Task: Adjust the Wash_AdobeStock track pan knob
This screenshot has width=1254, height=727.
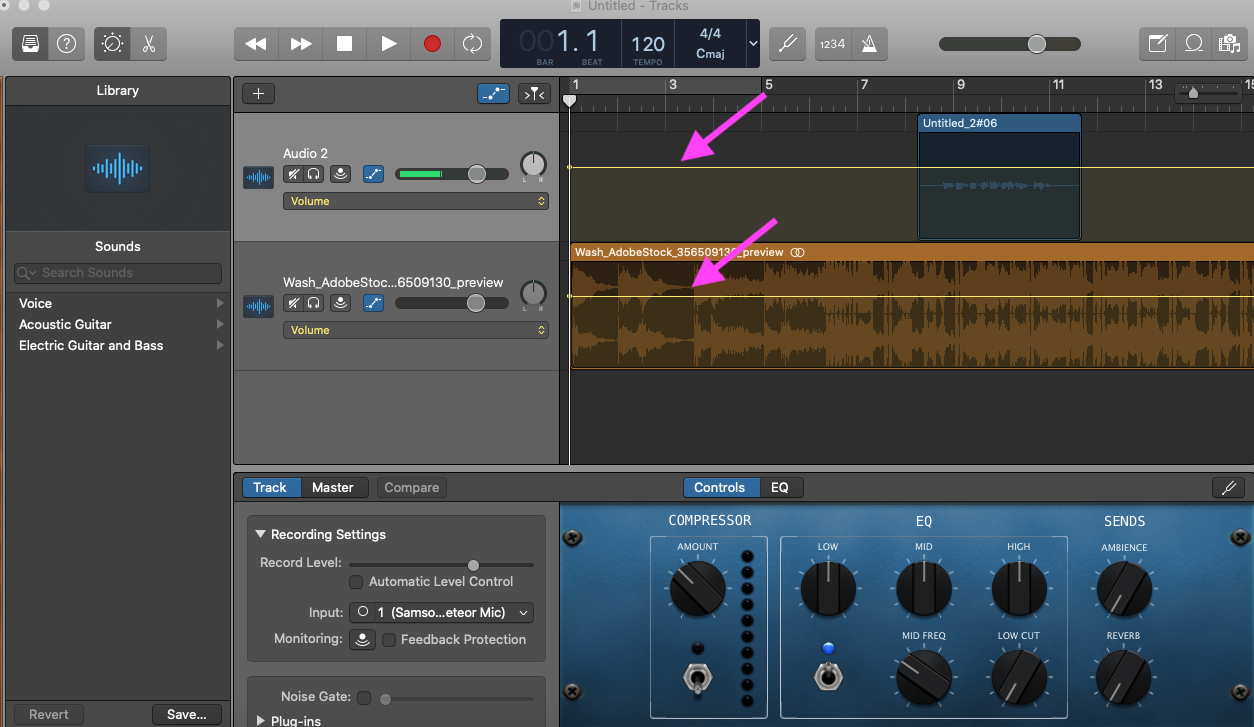Action: tap(534, 294)
